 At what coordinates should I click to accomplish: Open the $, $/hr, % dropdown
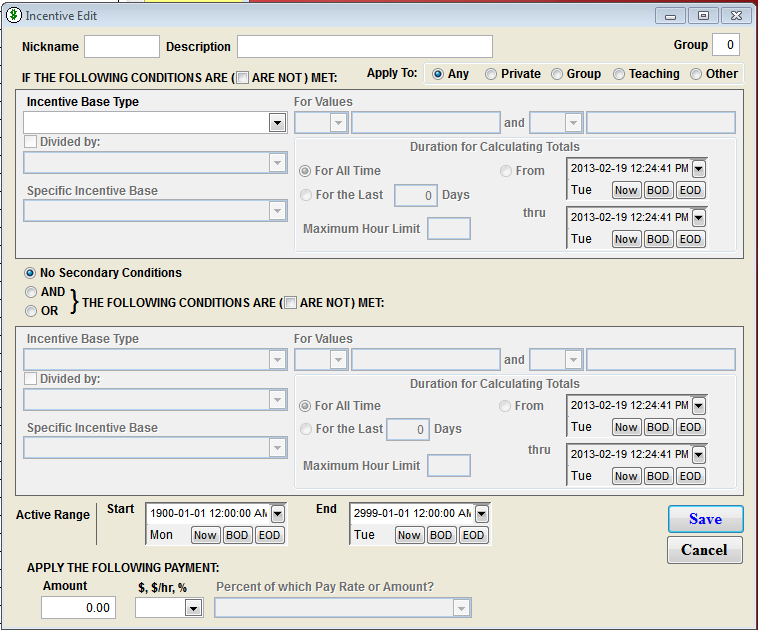[x=193, y=608]
